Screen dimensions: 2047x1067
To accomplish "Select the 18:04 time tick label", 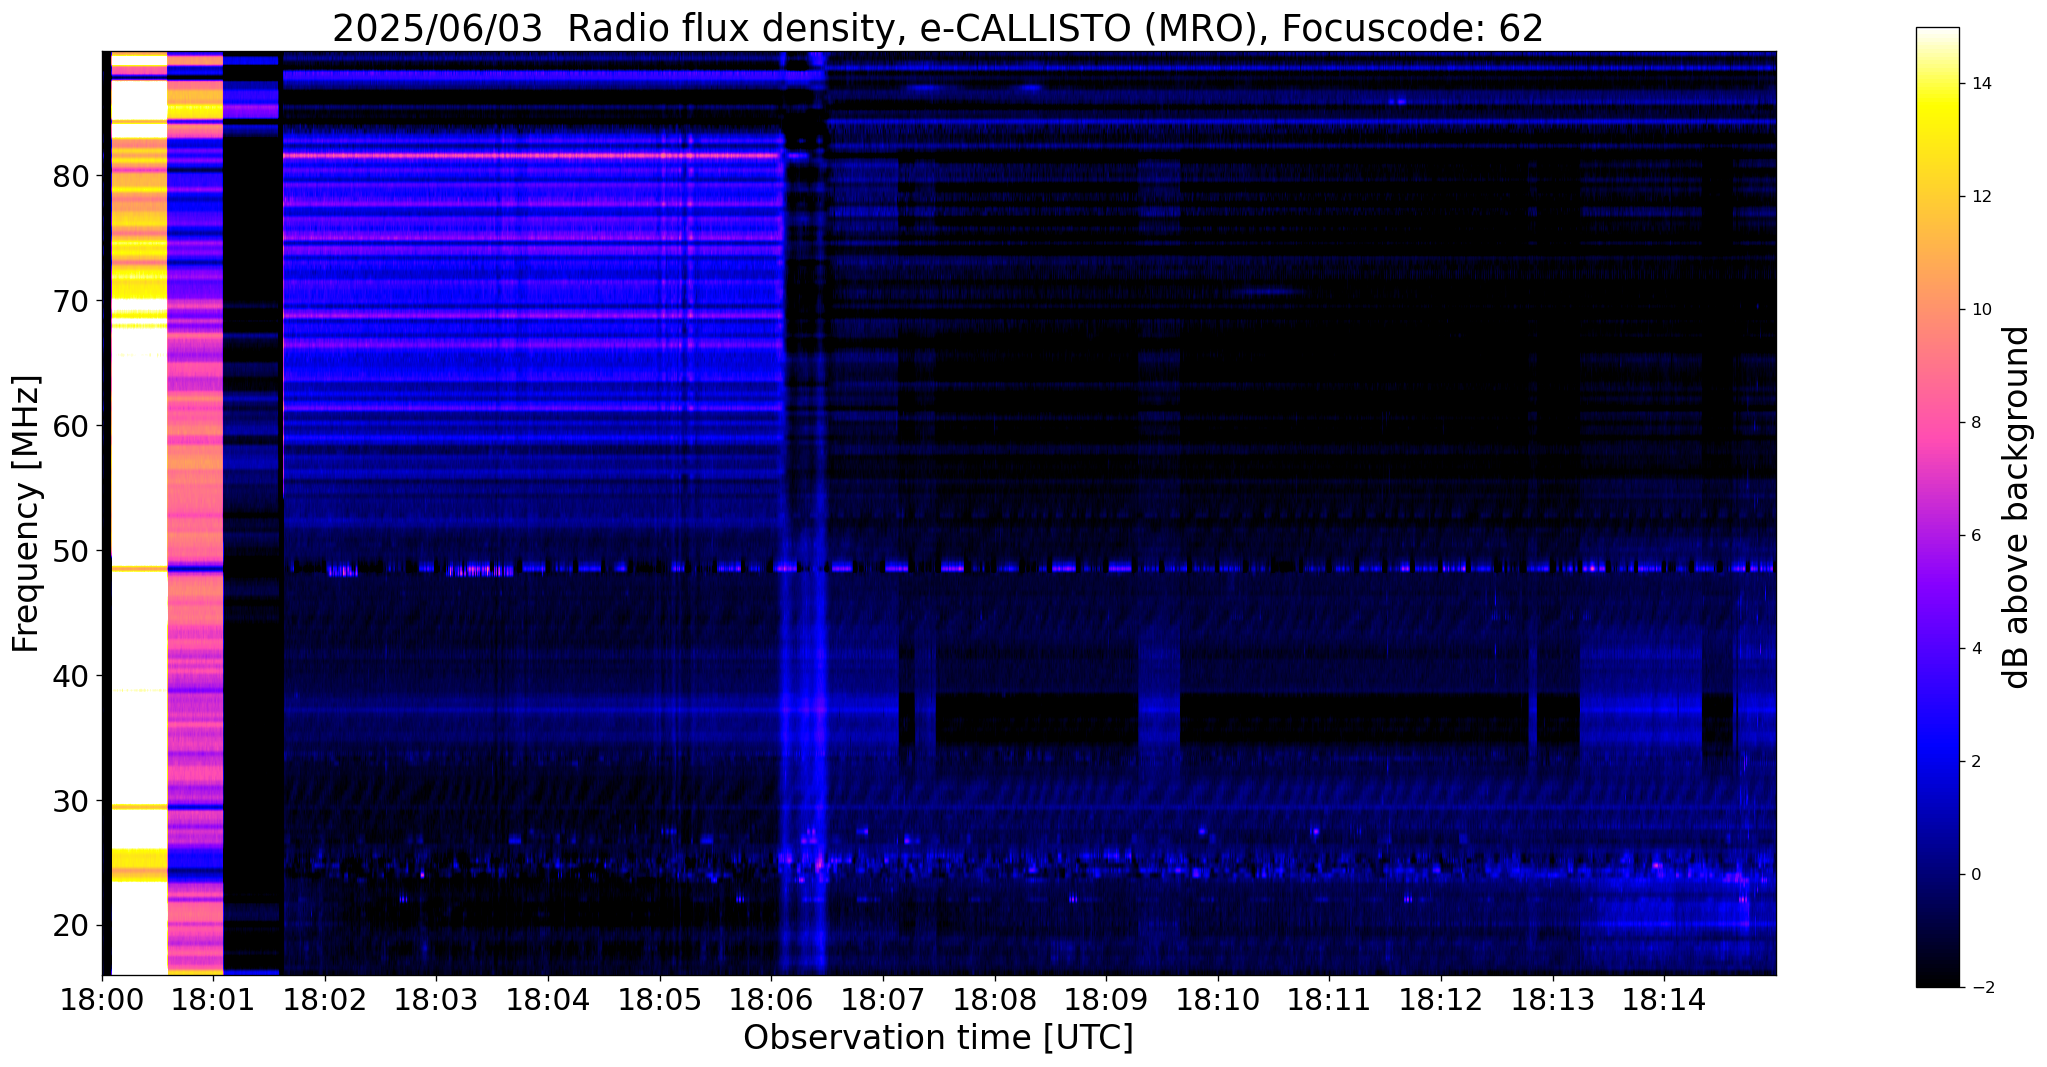I will pyautogui.click(x=548, y=999).
